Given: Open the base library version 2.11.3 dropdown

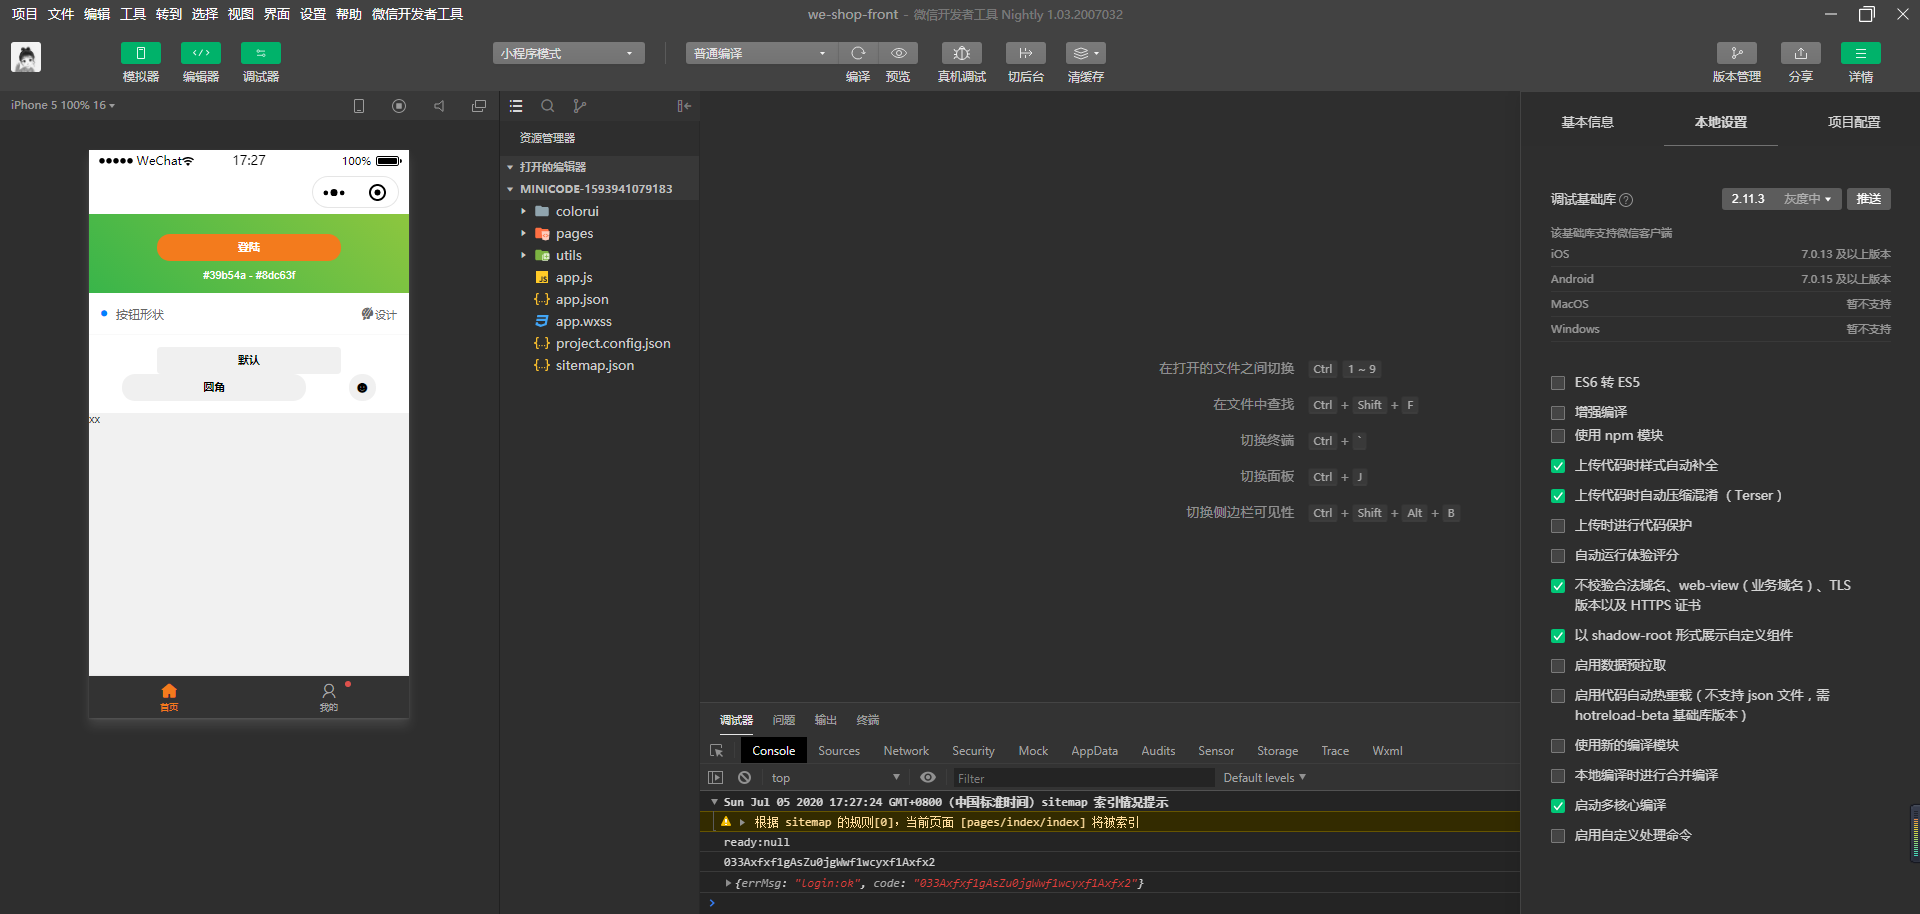Looking at the screenshot, I should pyautogui.click(x=1781, y=199).
